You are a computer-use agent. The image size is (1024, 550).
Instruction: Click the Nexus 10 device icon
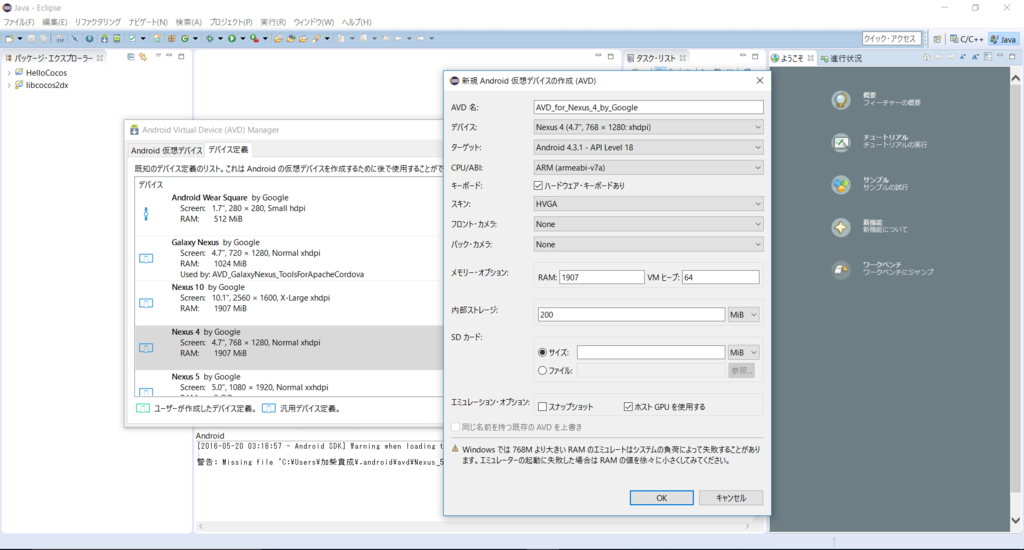coord(146,303)
